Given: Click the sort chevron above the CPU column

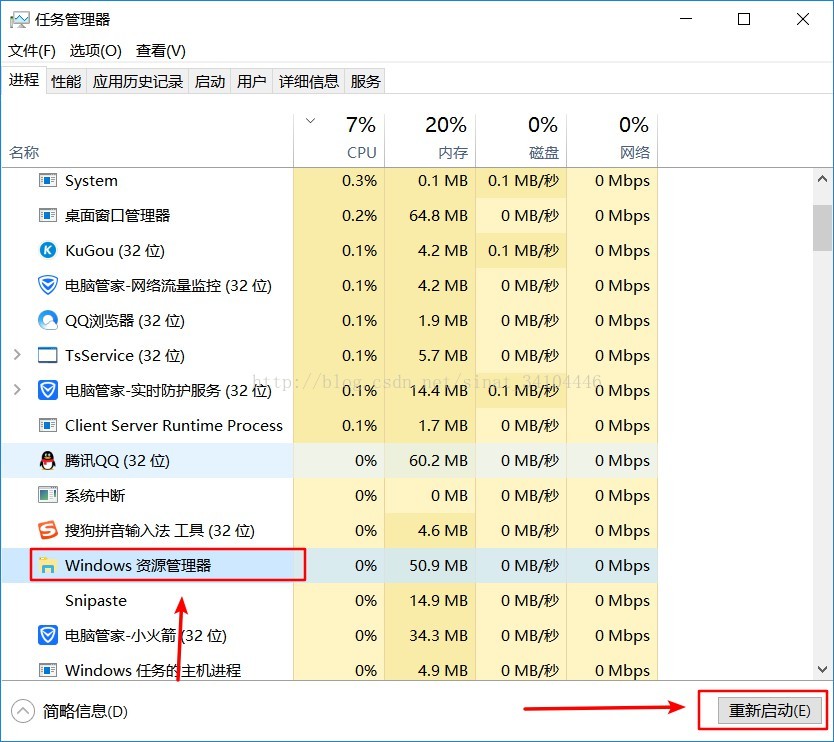Looking at the screenshot, I should (311, 121).
